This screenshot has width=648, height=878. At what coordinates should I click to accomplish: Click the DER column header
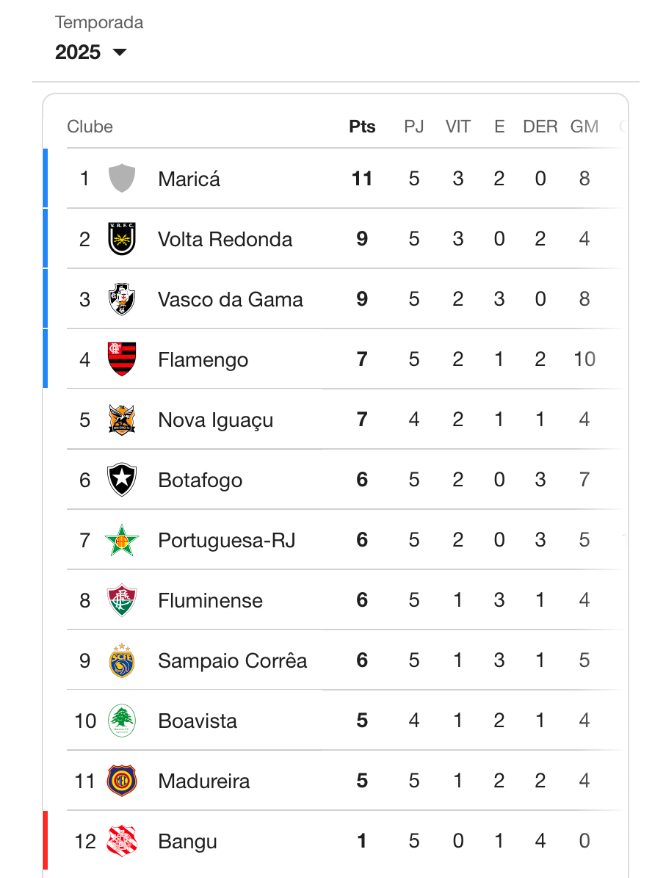[x=540, y=127]
